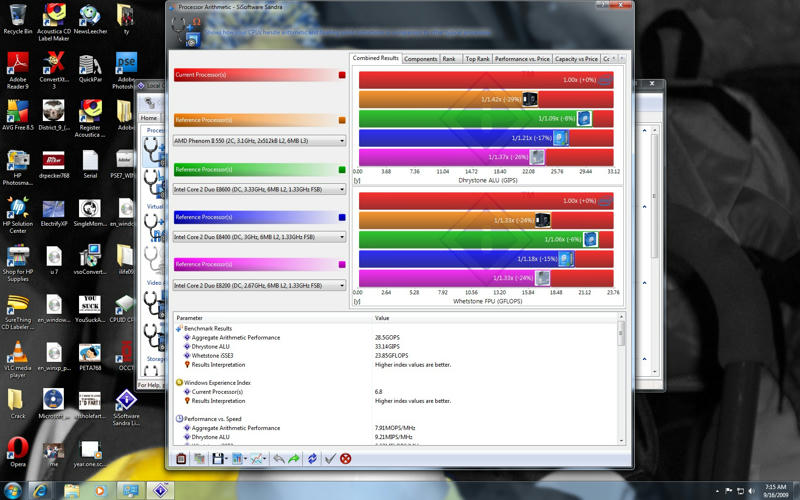Open NewsLeecher desktop shortcut

(90, 19)
